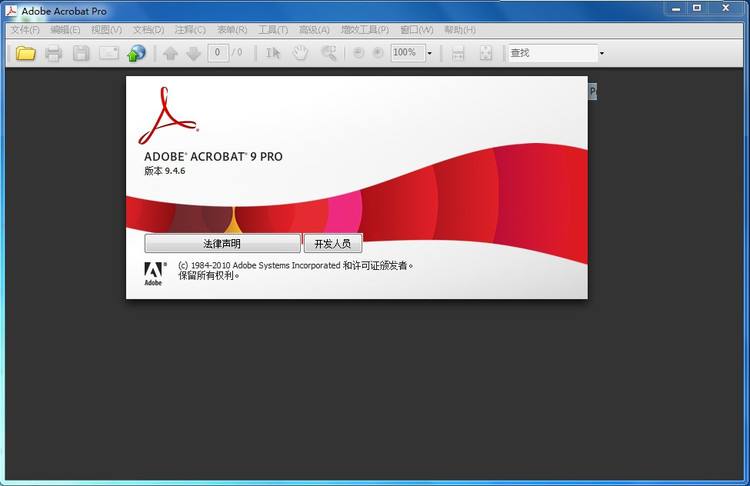Click the Print icon in toolbar
This screenshot has height=486, width=750.
(x=54, y=53)
